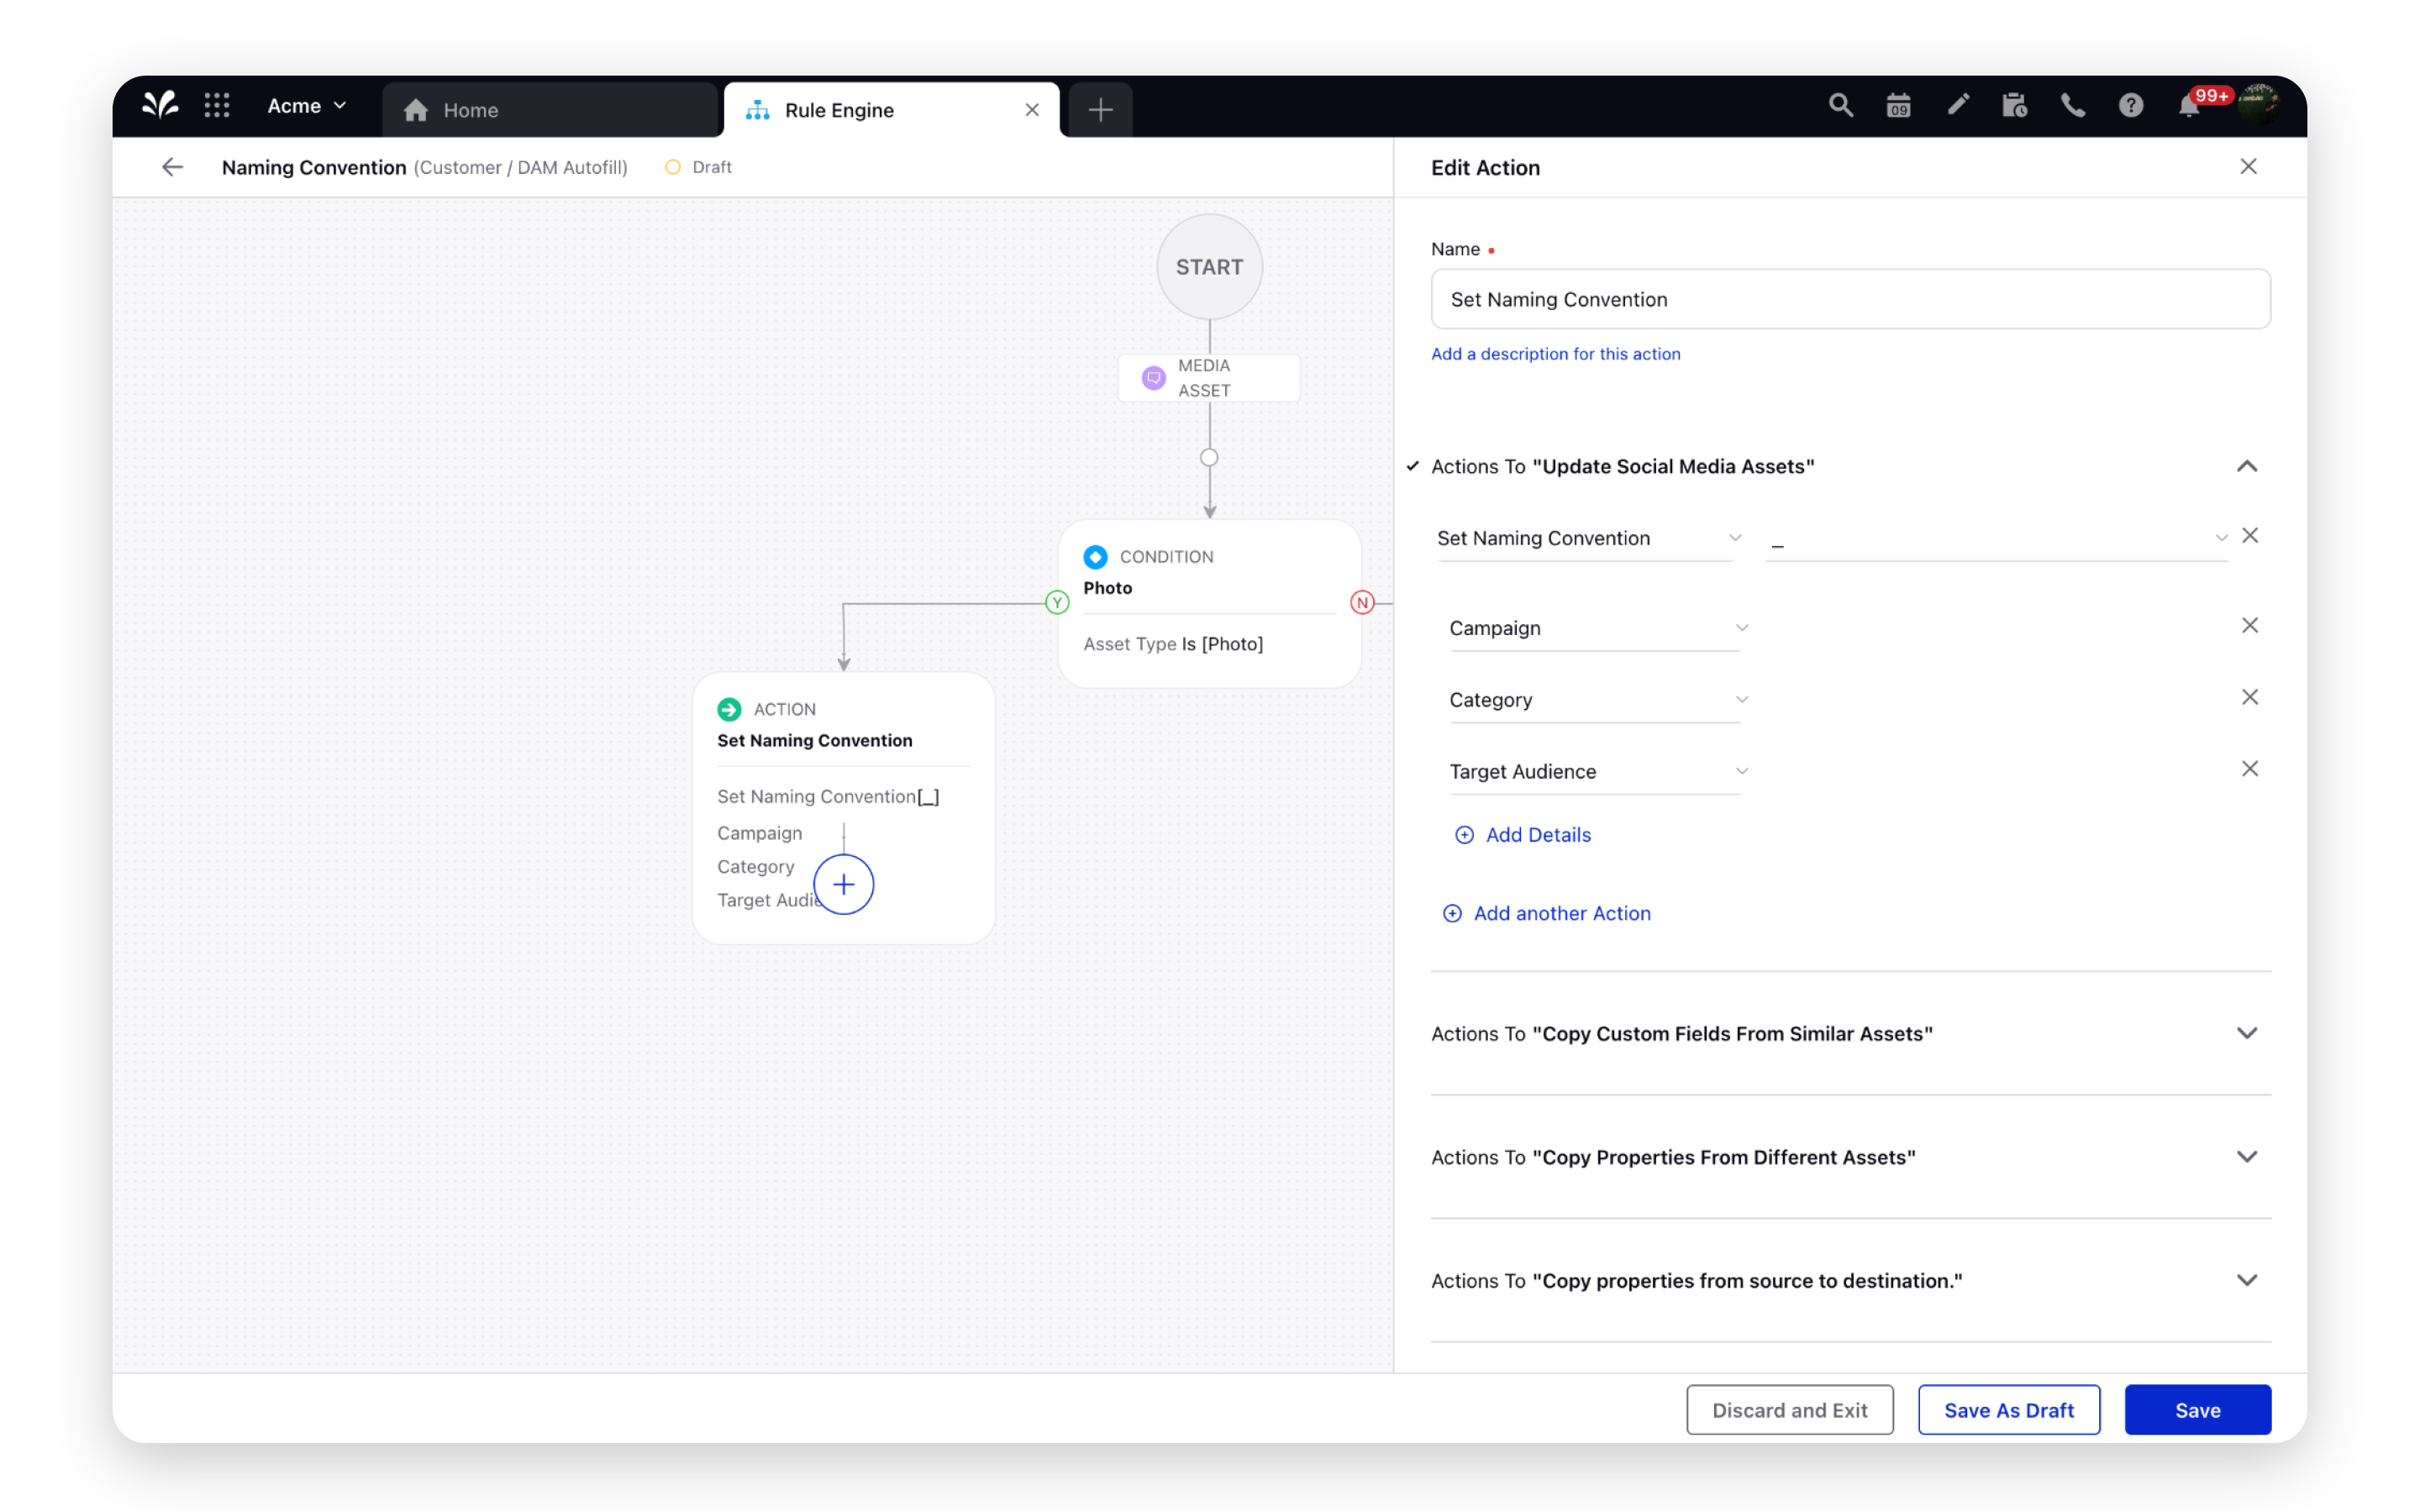Click the Name input field
Image resolution: width=2420 pixels, height=1512 pixels.
tap(1850, 299)
